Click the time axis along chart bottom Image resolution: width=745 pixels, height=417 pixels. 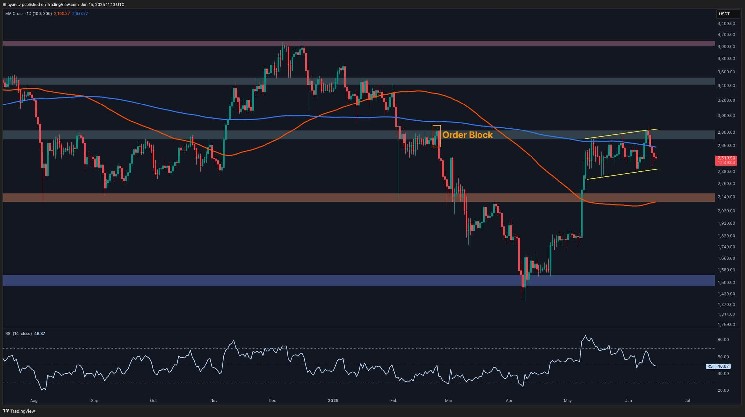coord(350,398)
